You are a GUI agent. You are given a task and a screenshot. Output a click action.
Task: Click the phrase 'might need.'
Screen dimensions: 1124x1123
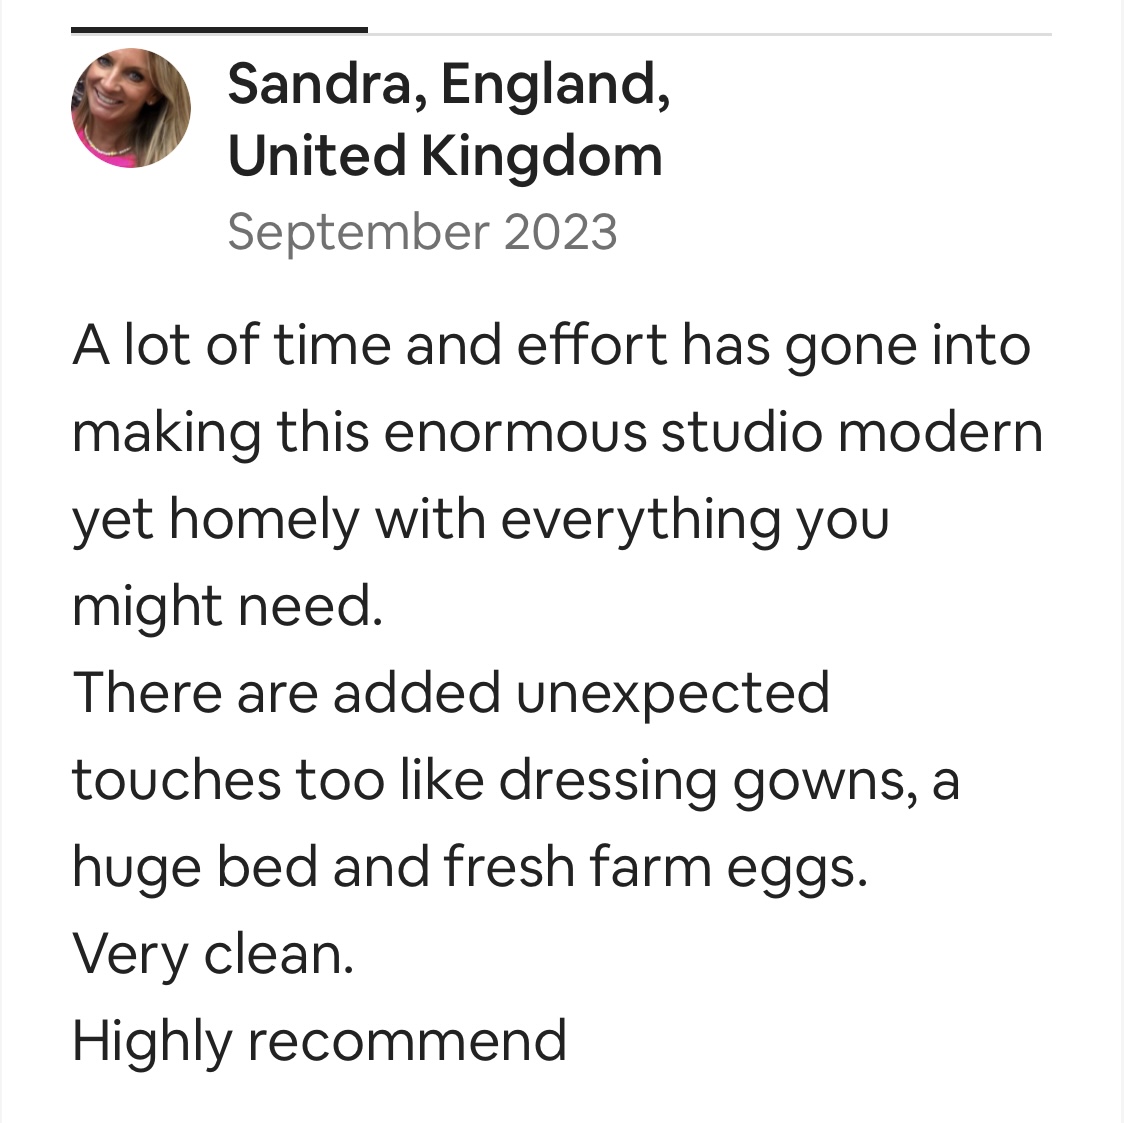[228, 607]
